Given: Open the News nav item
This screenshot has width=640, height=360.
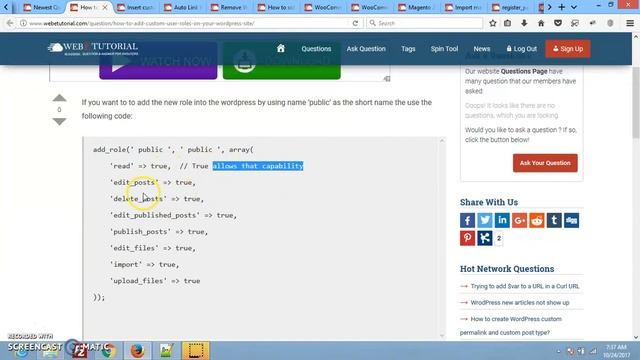Looking at the screenshot, I should [482, 49].
